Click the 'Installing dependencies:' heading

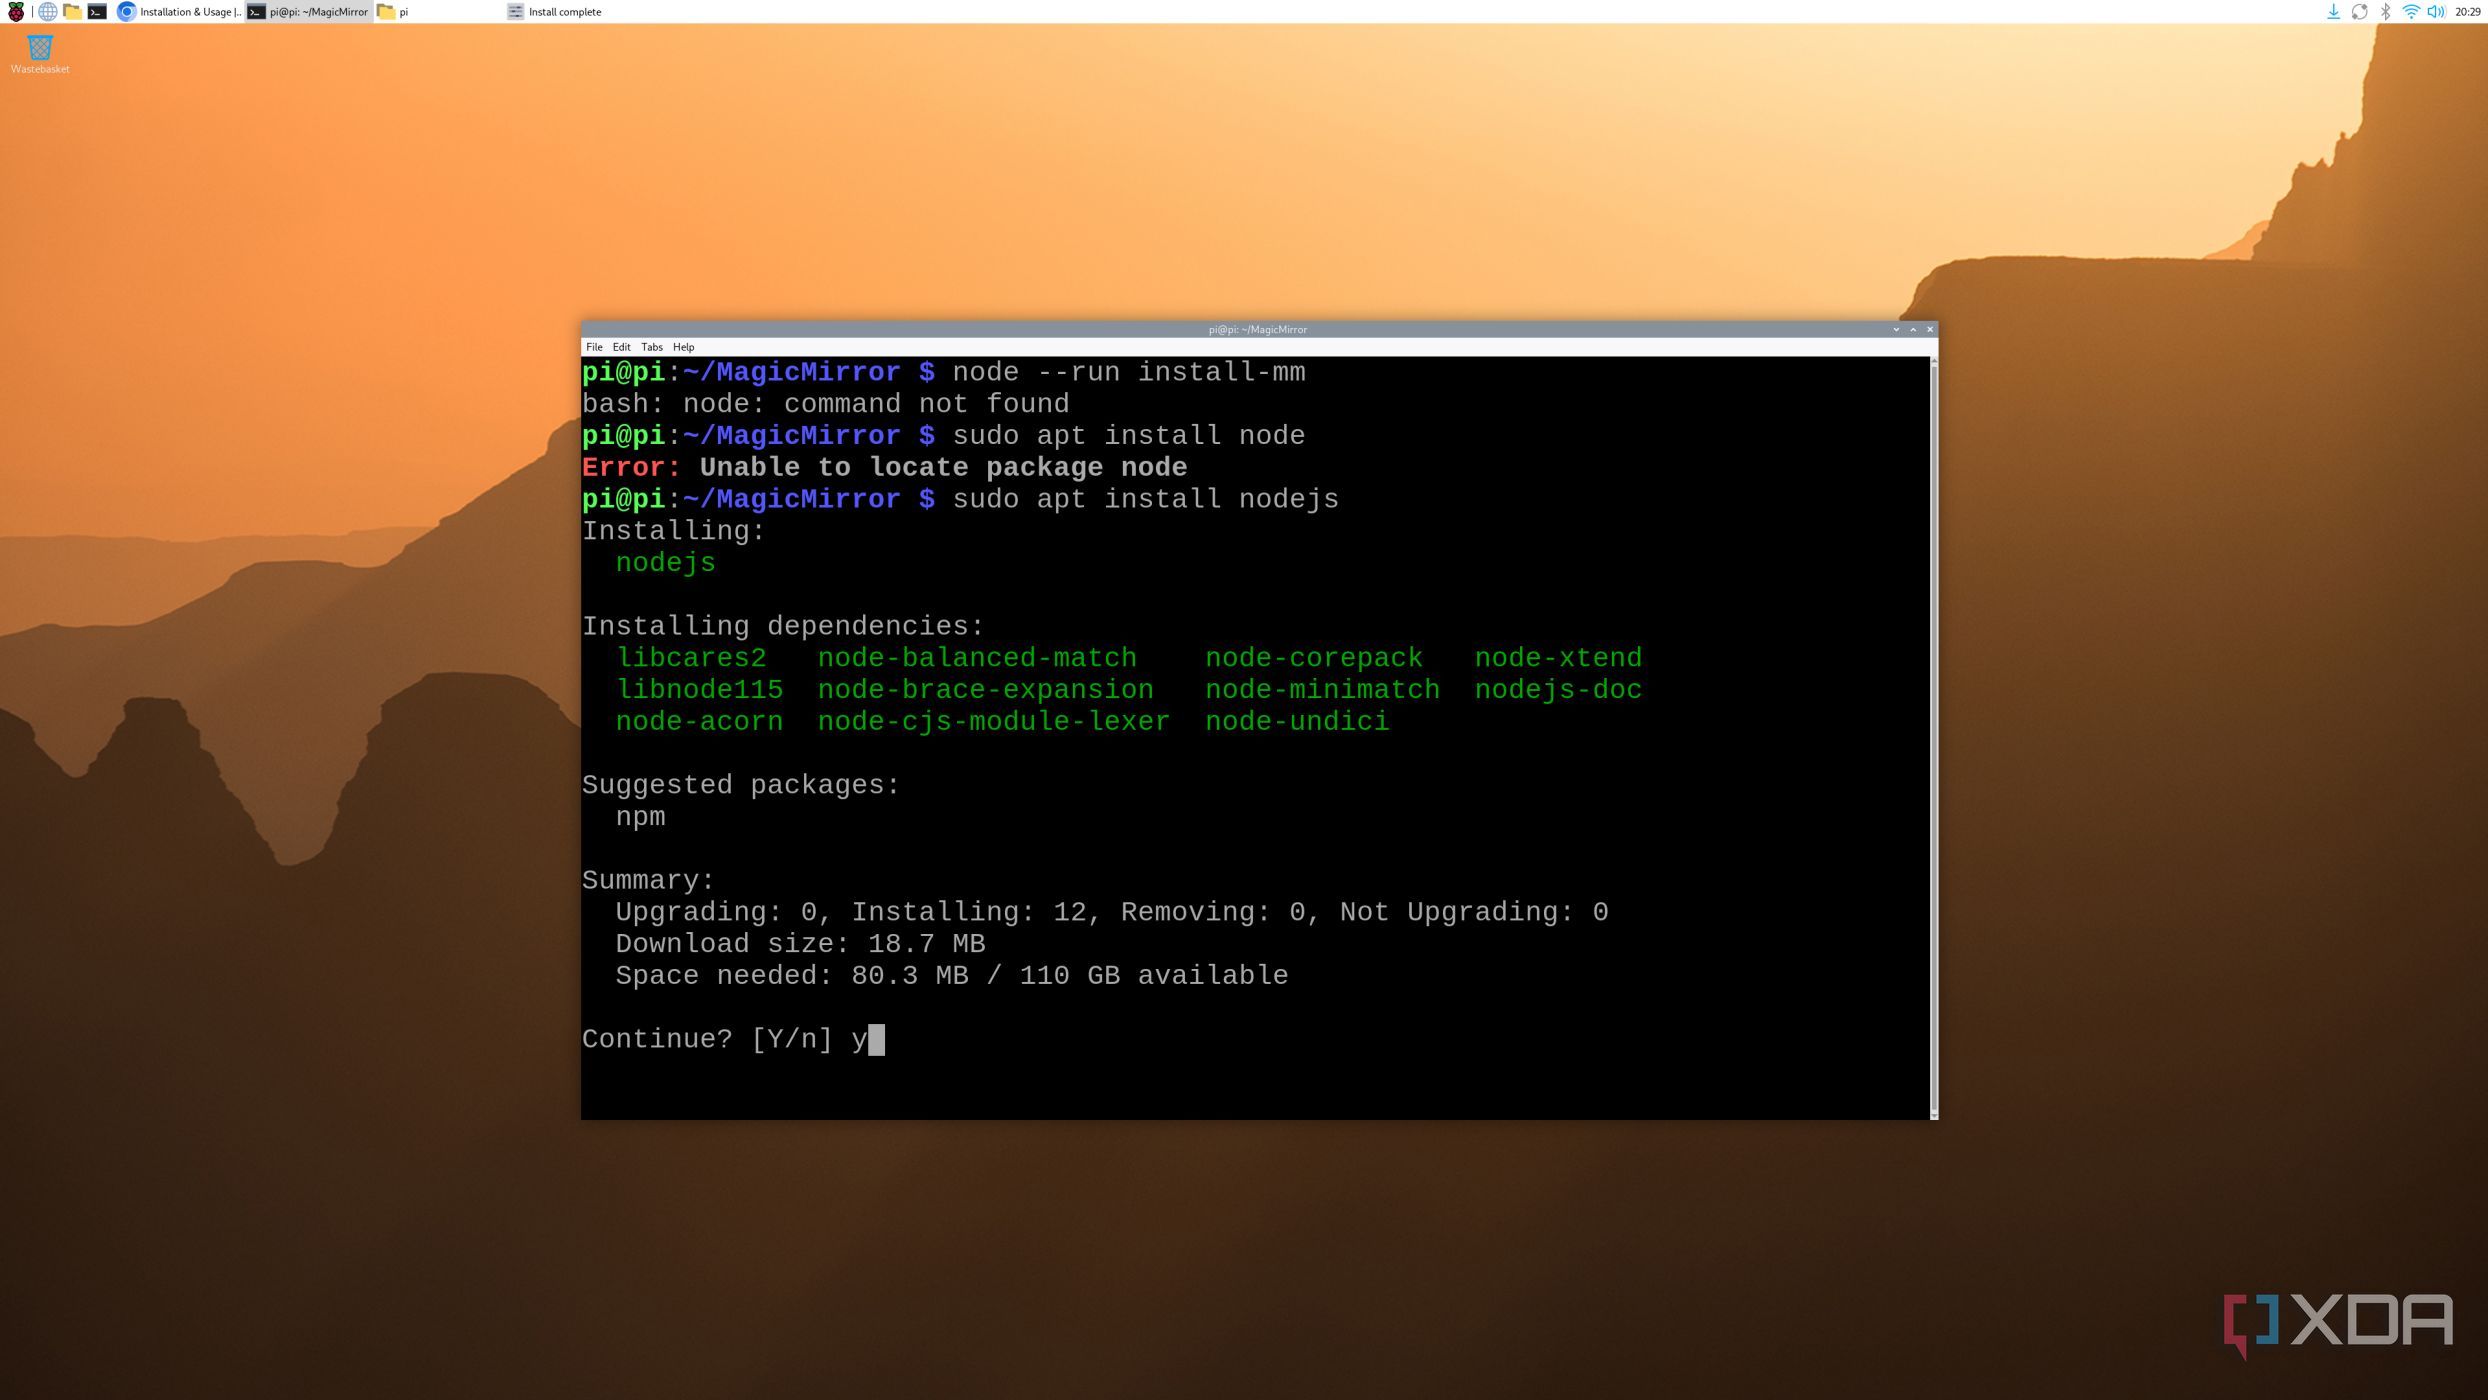pos(783,626)
